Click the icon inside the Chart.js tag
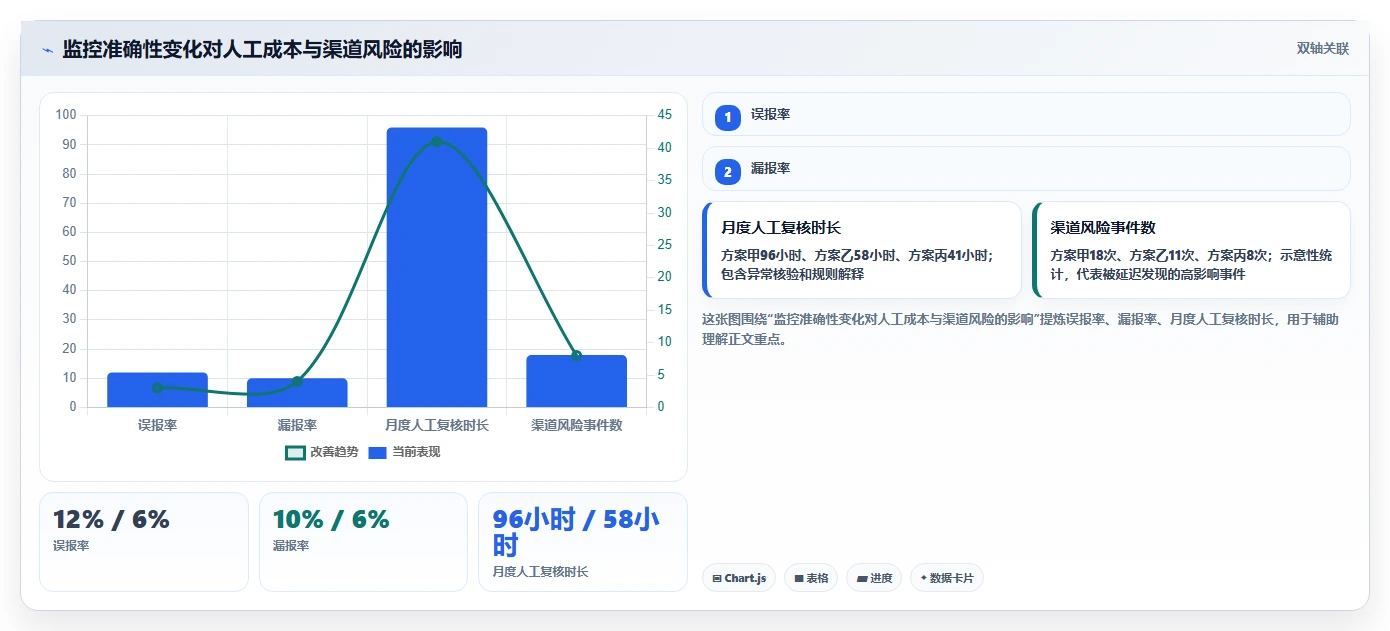 coord(717,578)
